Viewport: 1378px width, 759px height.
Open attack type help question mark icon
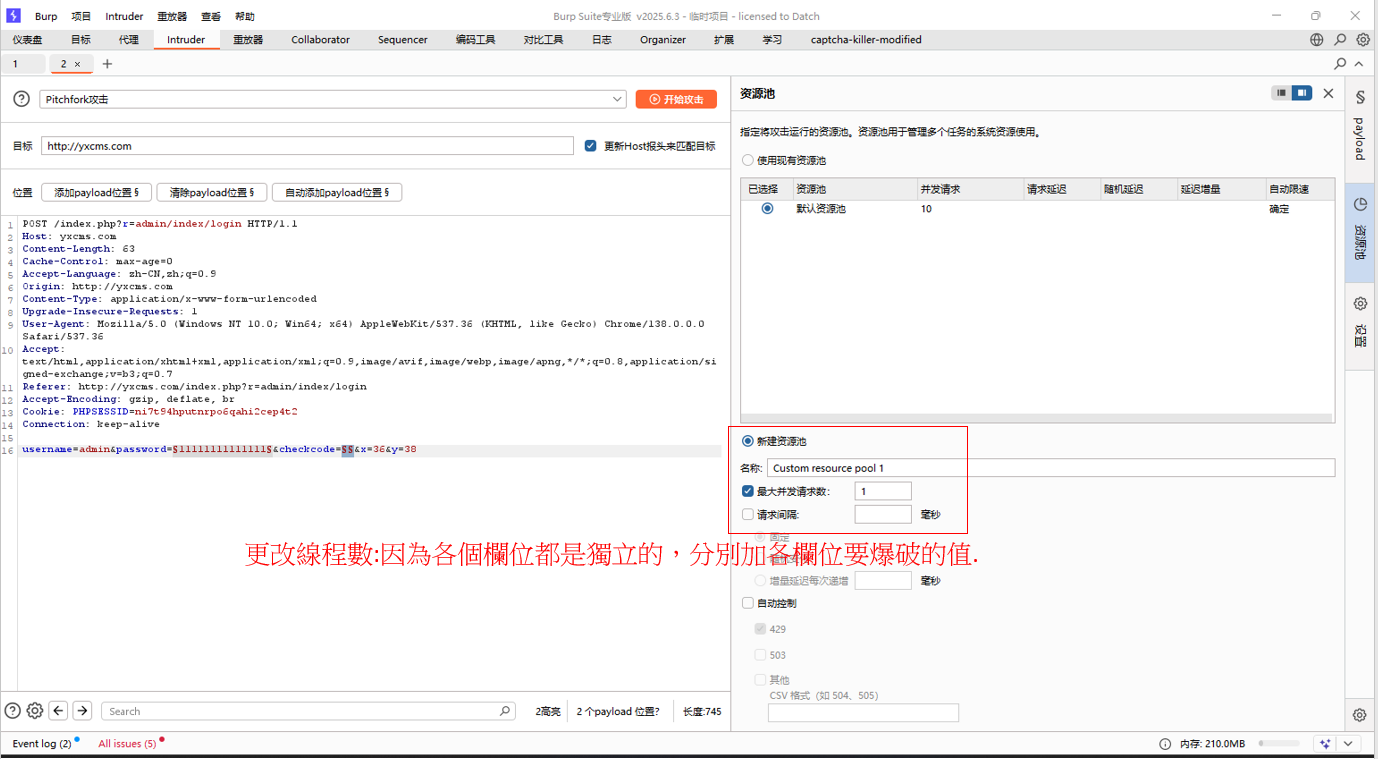[x=21, y=99]
